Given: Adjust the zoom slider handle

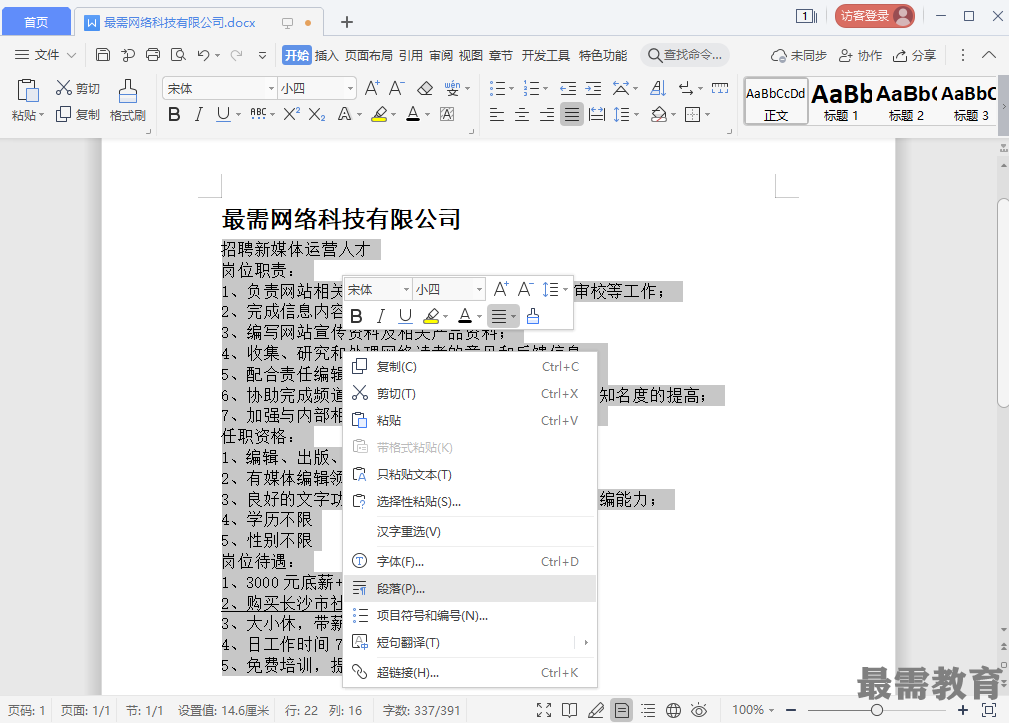Looking at the screenshot, I should pyautogui.click(x=876, y=710).
